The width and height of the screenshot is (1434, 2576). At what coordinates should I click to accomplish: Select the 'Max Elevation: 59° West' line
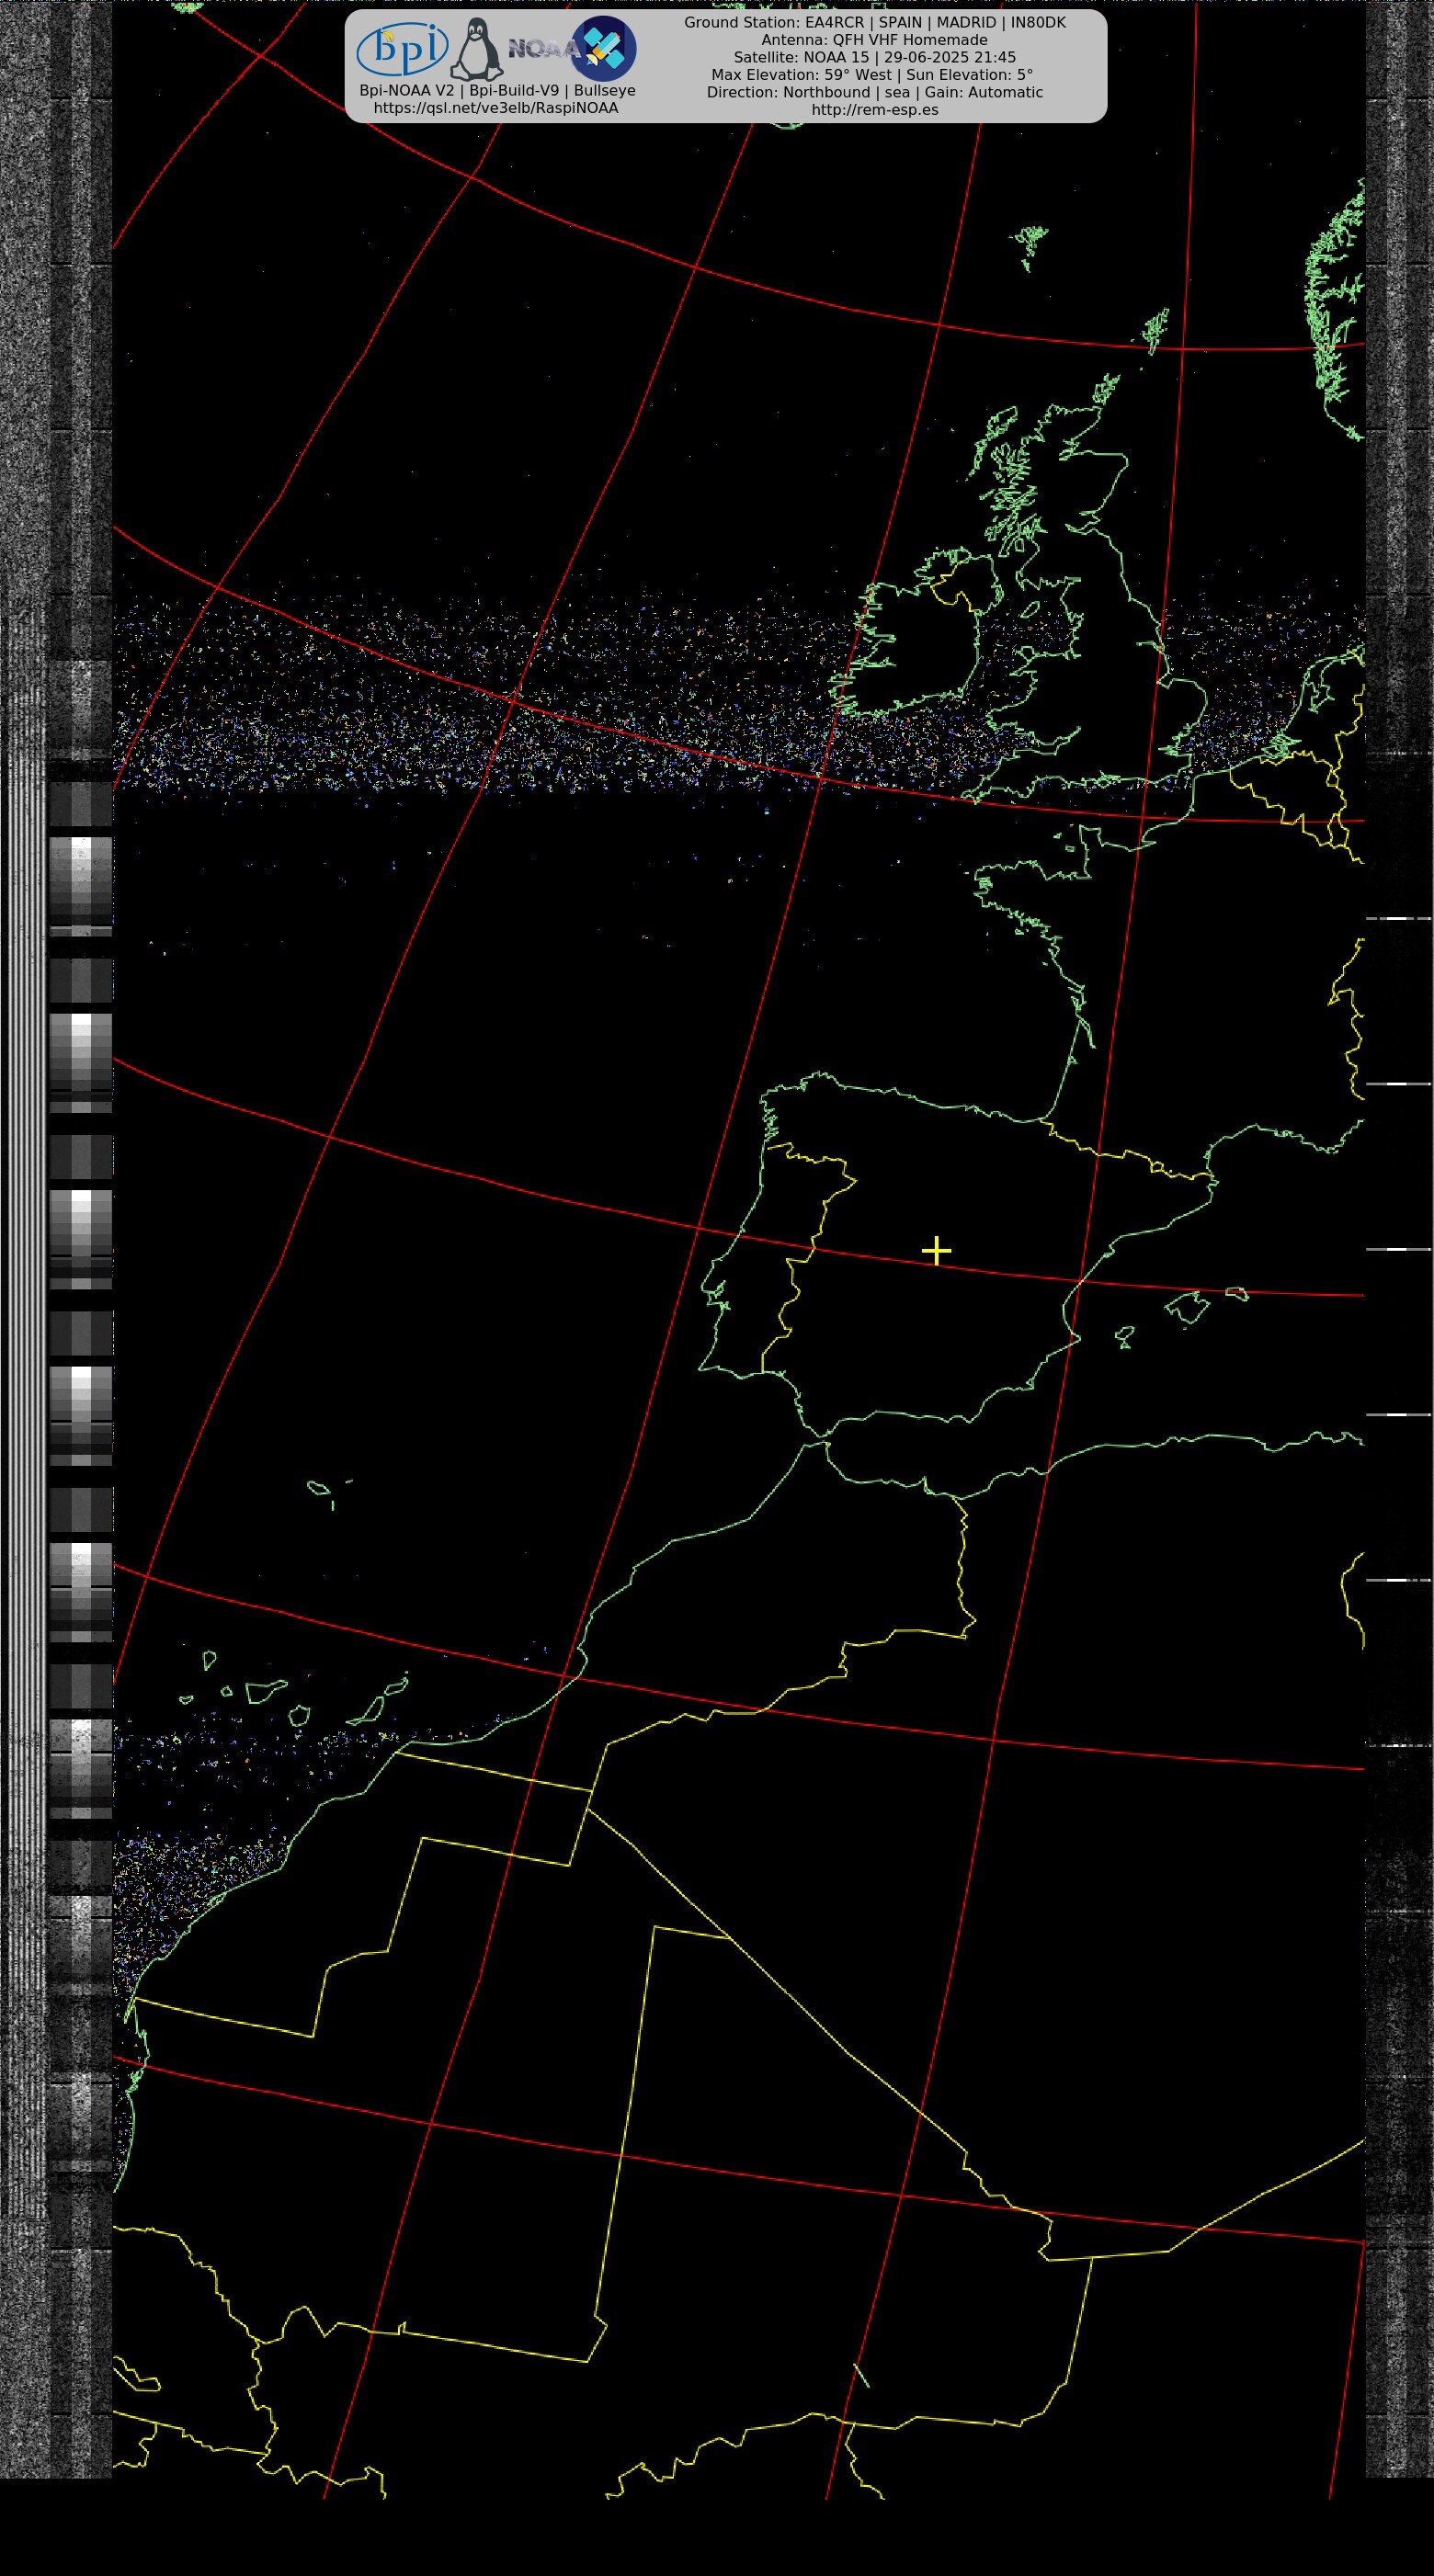coord(872,75)
